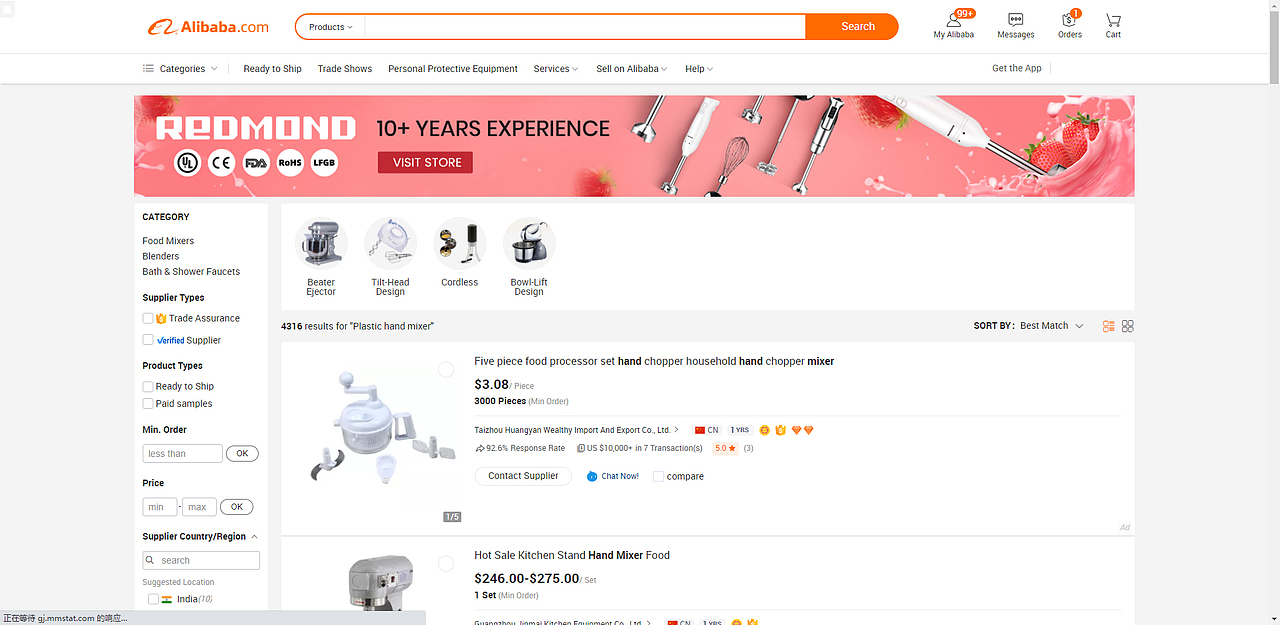Open the Categories menu
Viewport: 1280px width, 625px height.
[181, 69]
